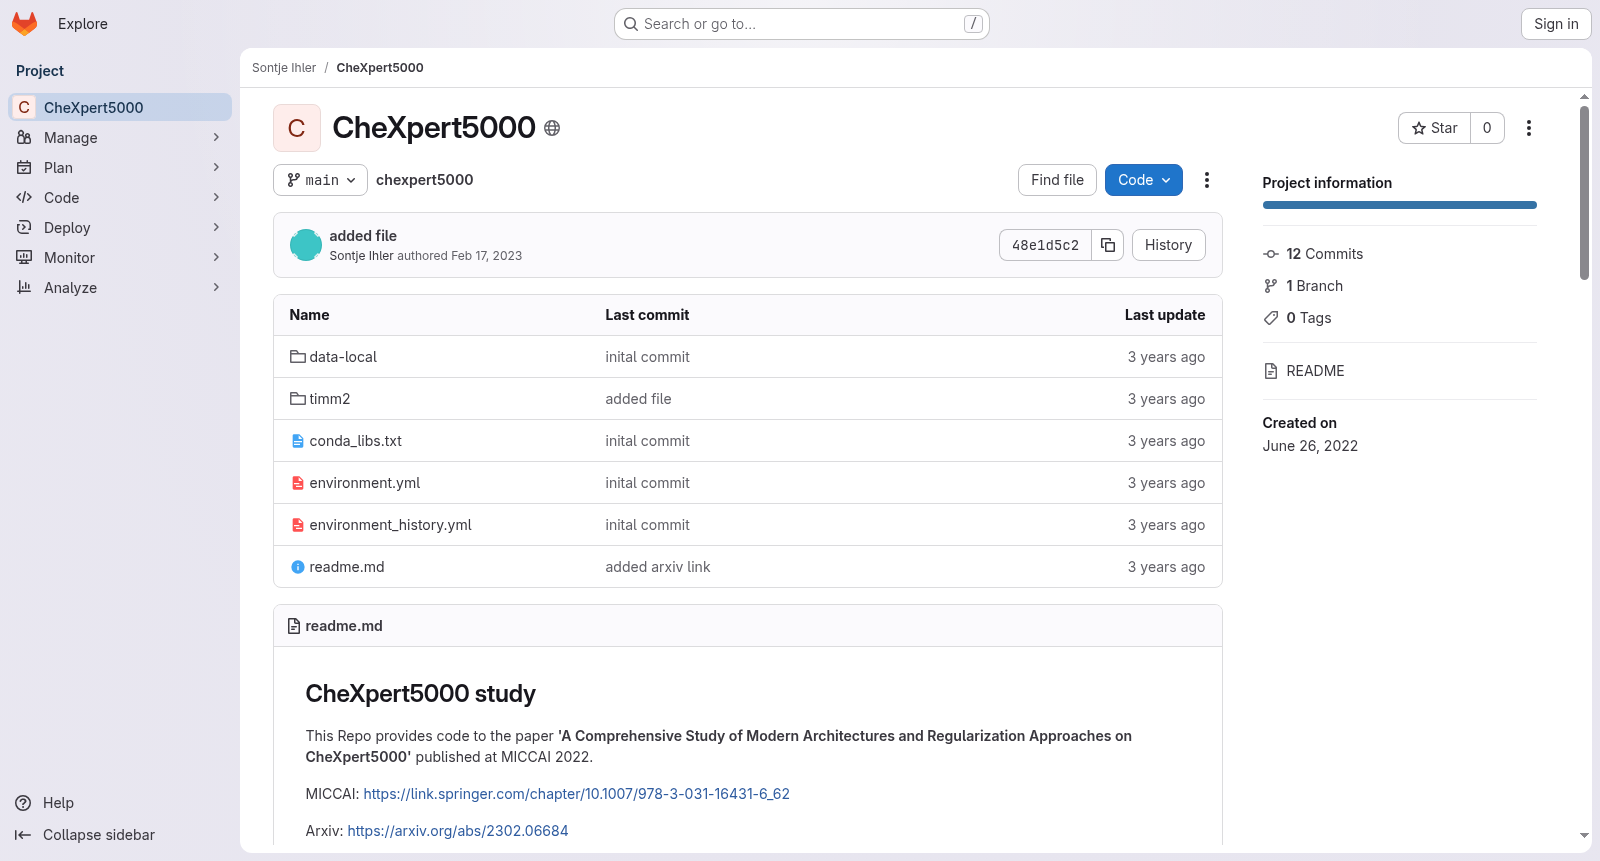Viewport: 1600px width, 861px height.
Task: Click the tag icon beside 0 Tags
Action: pos(1271,318)
